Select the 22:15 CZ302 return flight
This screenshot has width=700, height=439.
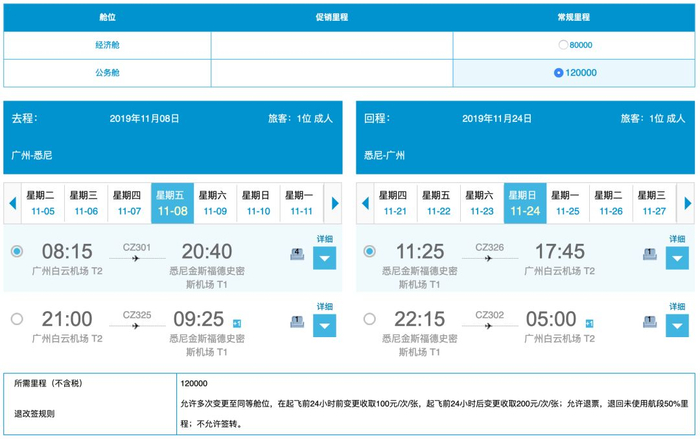click(x=369, y=319)
